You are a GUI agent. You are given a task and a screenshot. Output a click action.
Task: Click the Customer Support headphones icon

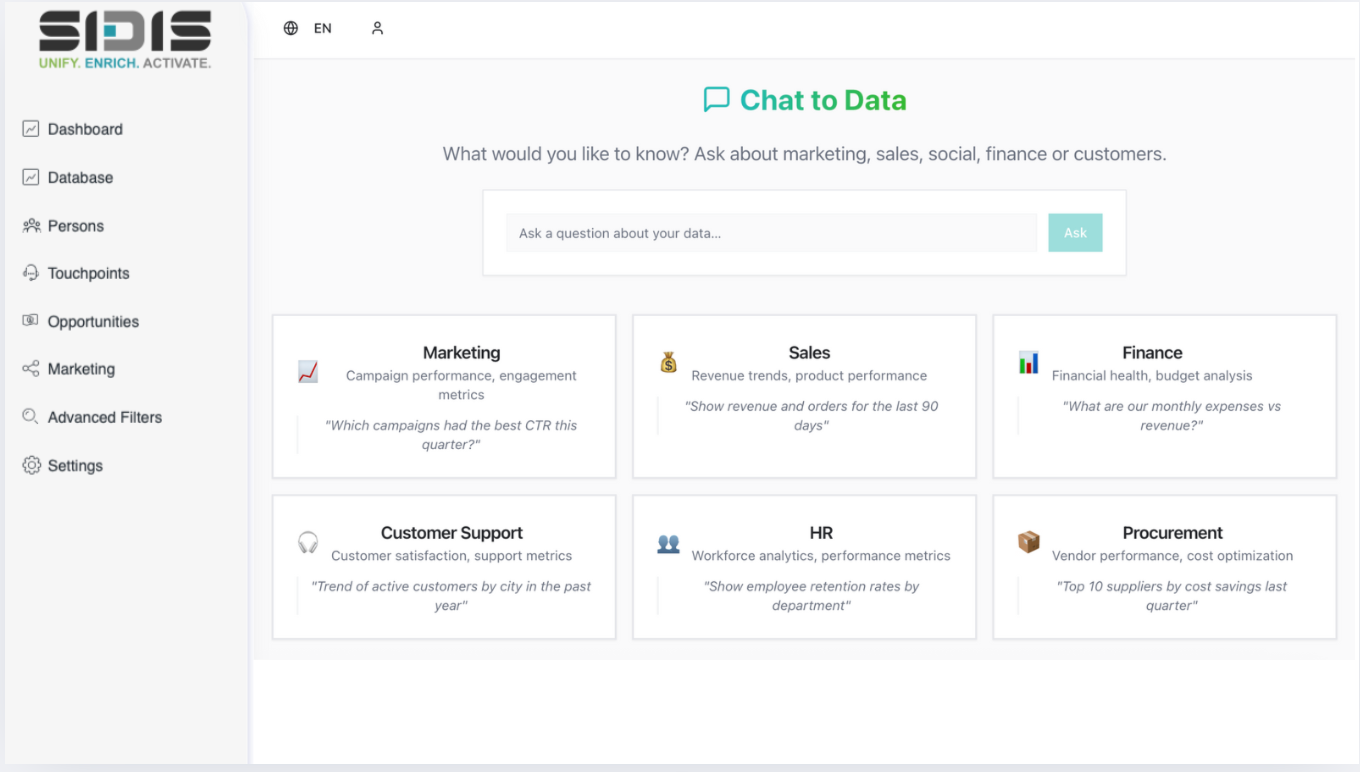pyautogui.click(x=308, y=543)
